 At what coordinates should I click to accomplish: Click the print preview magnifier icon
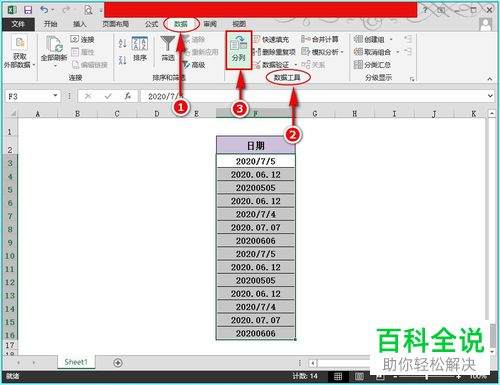point(88,10)
